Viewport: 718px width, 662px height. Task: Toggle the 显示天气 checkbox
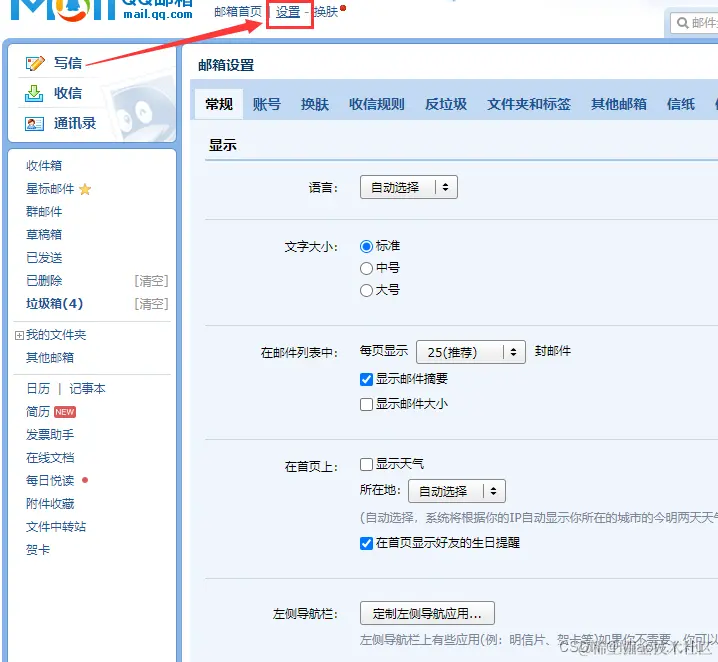tap(366, 464)
